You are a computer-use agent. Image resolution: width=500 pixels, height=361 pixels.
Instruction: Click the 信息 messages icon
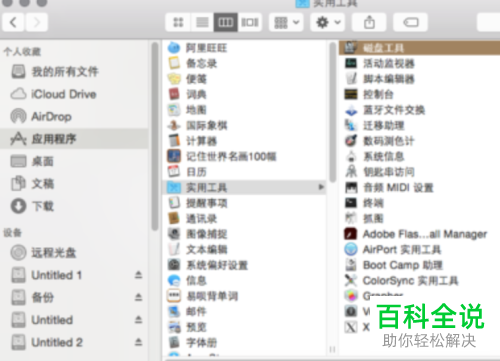(174, 280)
